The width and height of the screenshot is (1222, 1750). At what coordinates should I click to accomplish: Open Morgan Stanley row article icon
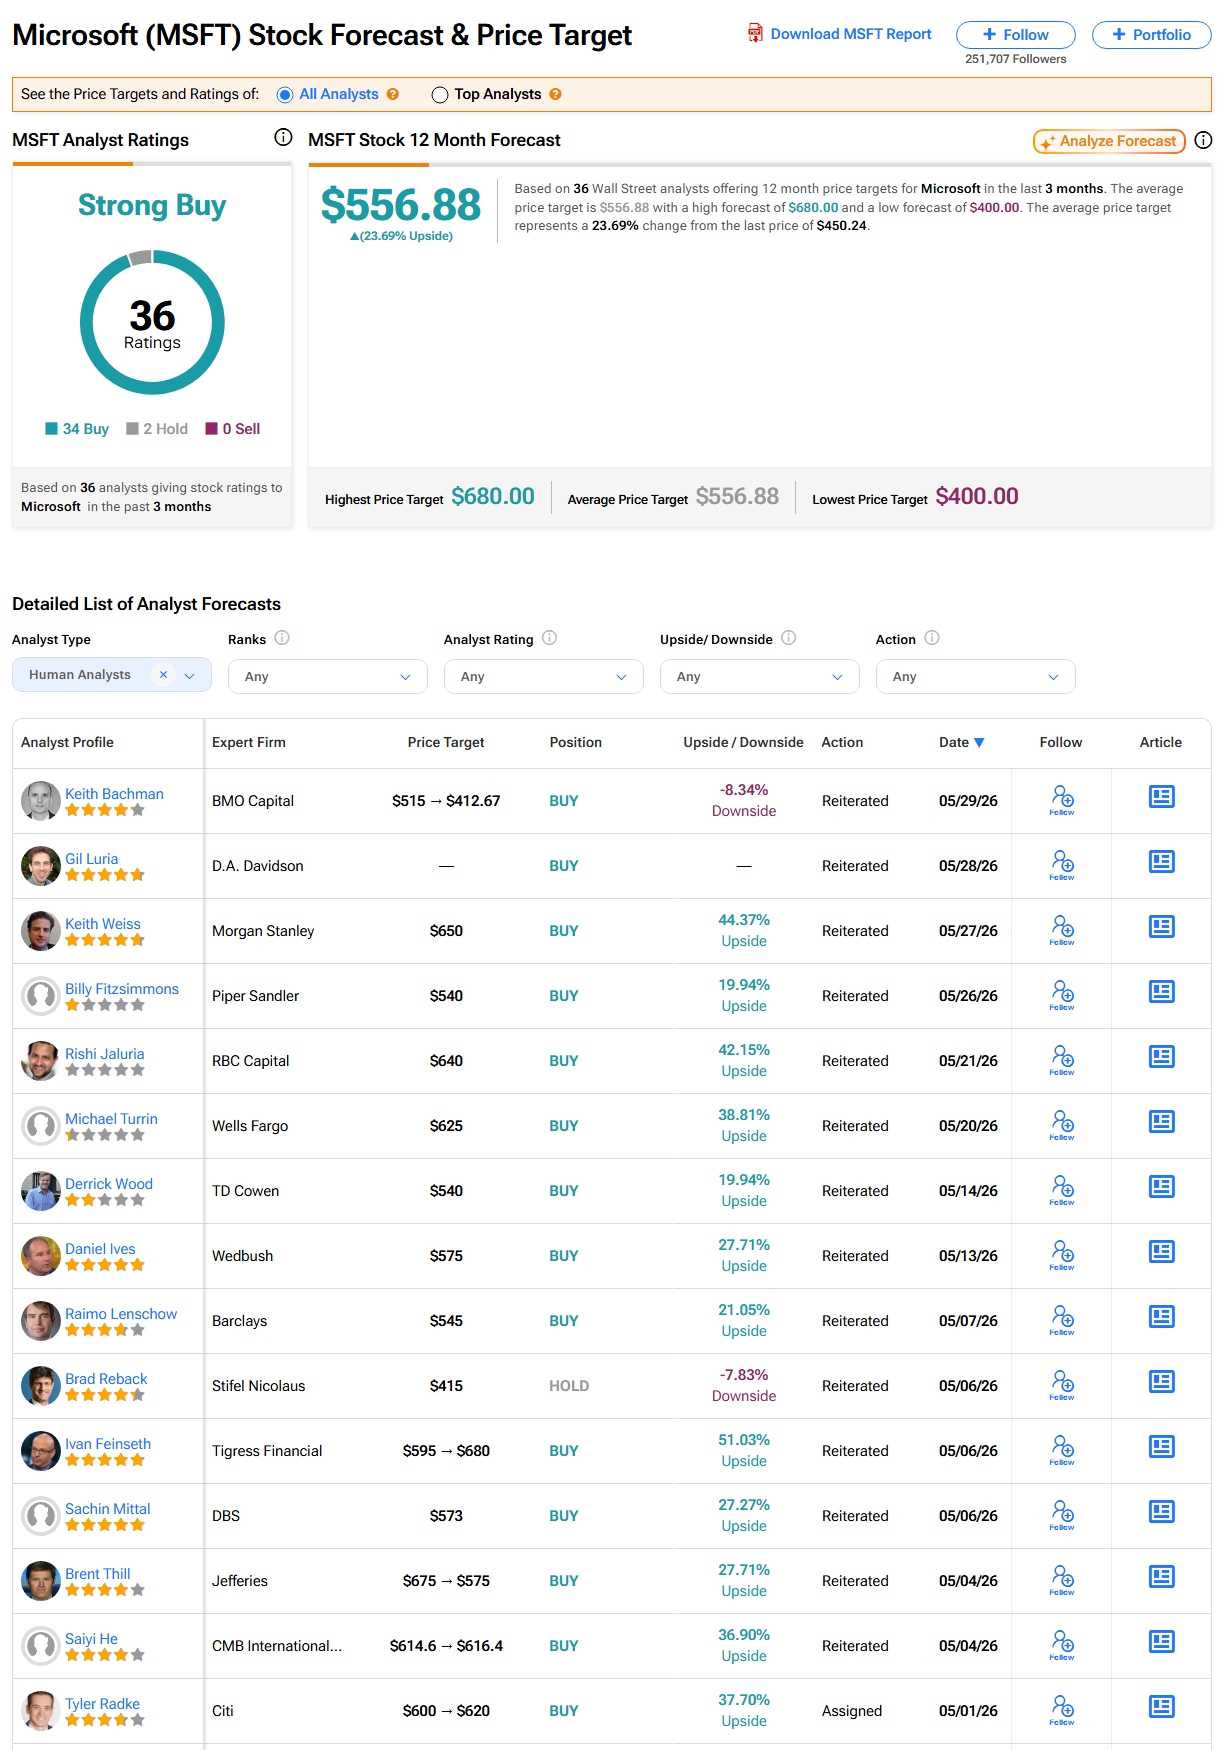pyautogui.click(x=1161, y=927)
